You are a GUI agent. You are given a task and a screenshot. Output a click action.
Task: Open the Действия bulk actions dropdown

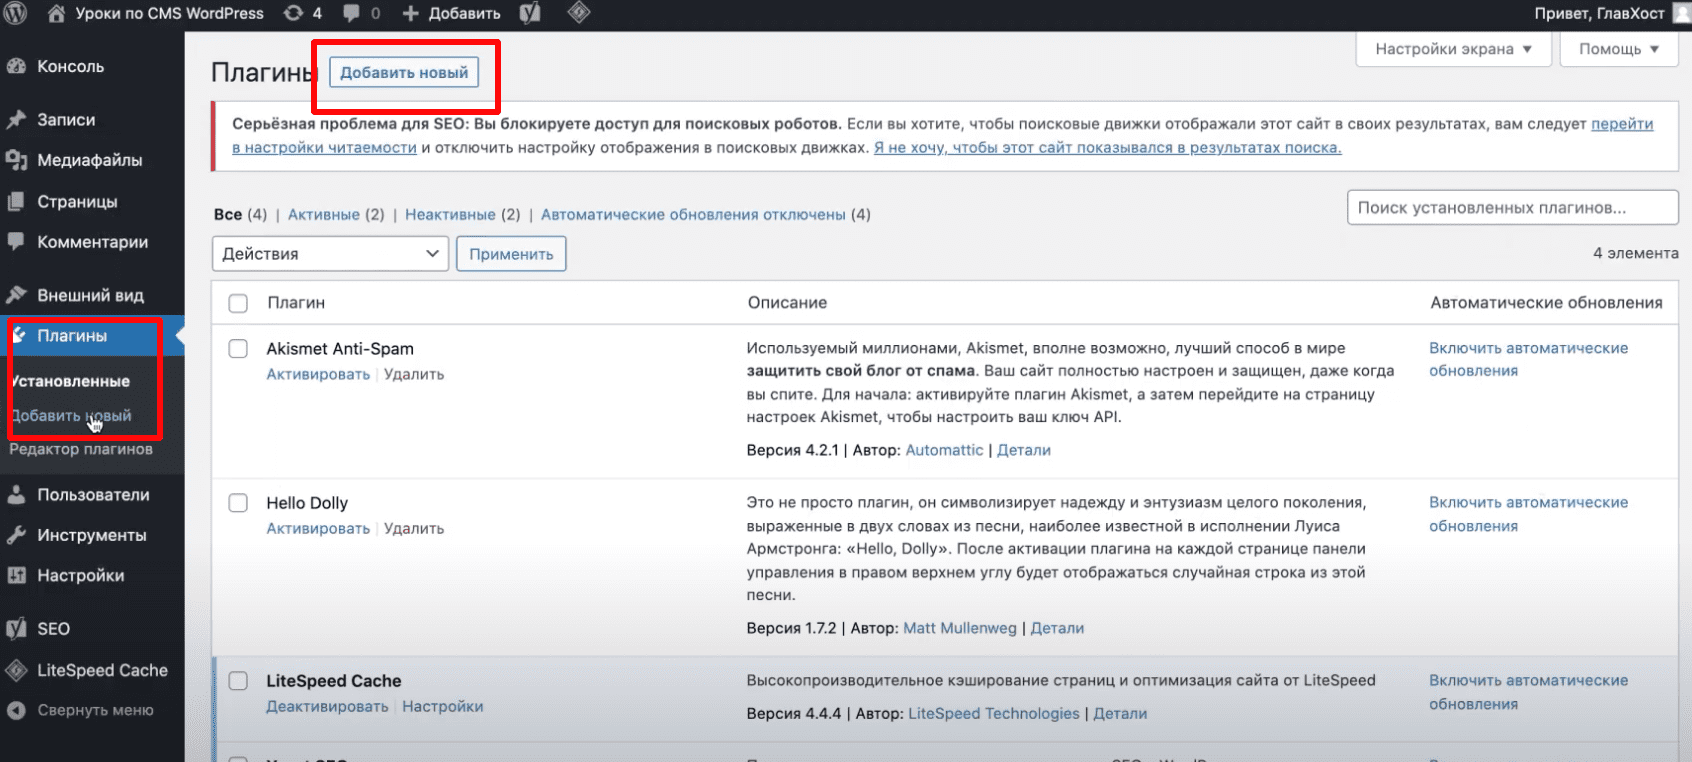click(330, 253)
